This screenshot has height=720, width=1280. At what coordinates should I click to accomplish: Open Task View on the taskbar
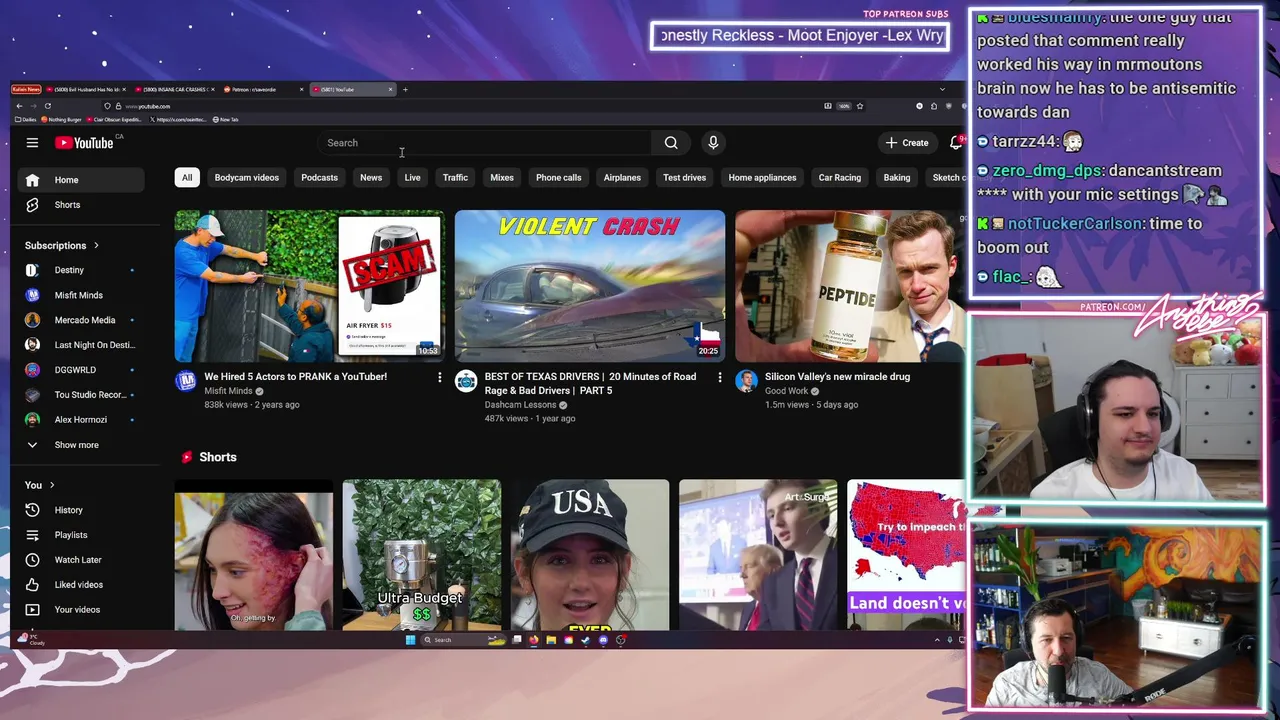(517, 639)
